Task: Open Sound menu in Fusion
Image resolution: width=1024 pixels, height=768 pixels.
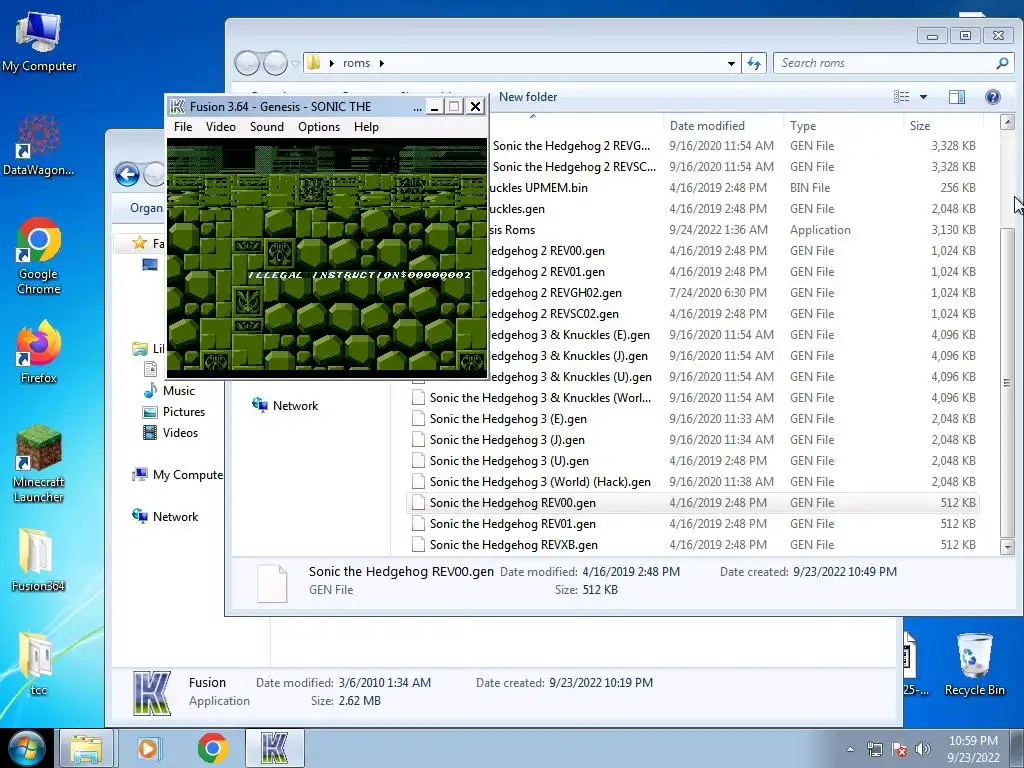Action: pos(266,127)
